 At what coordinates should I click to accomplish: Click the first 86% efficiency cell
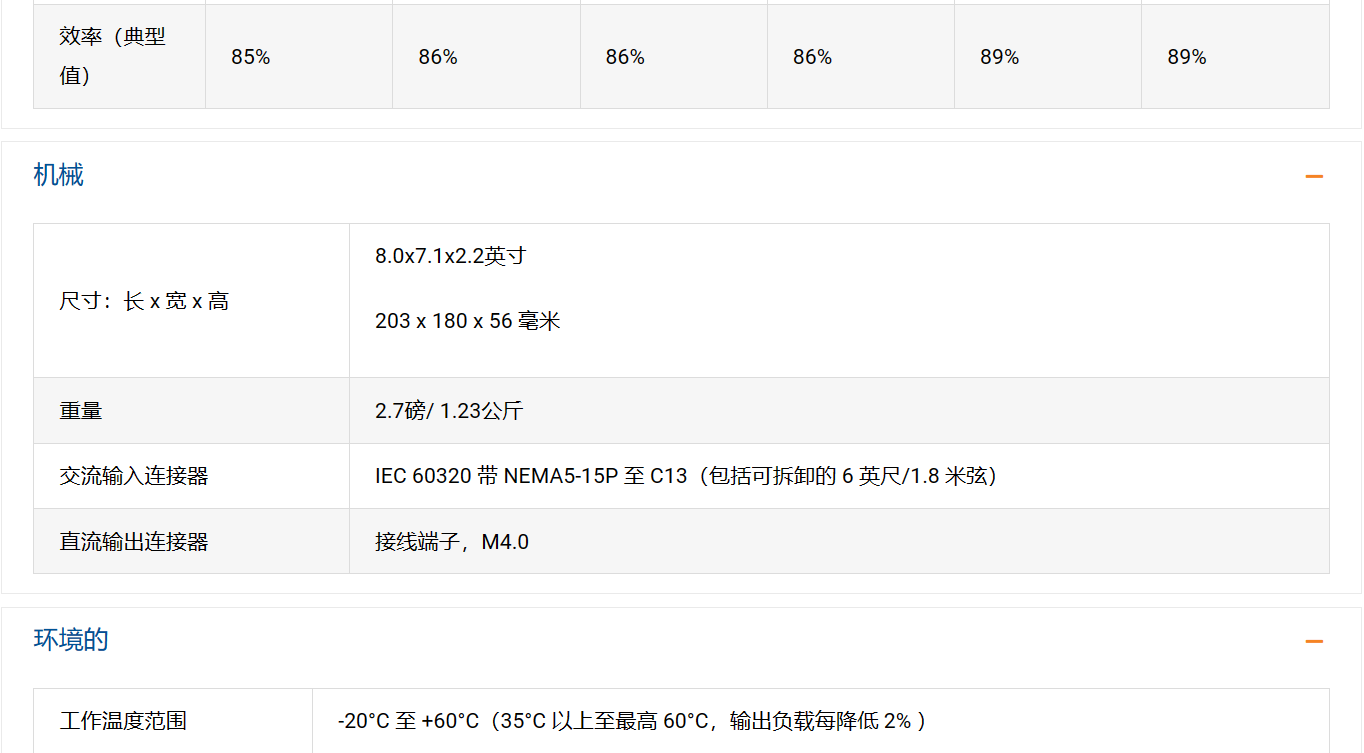coord(438,57)
